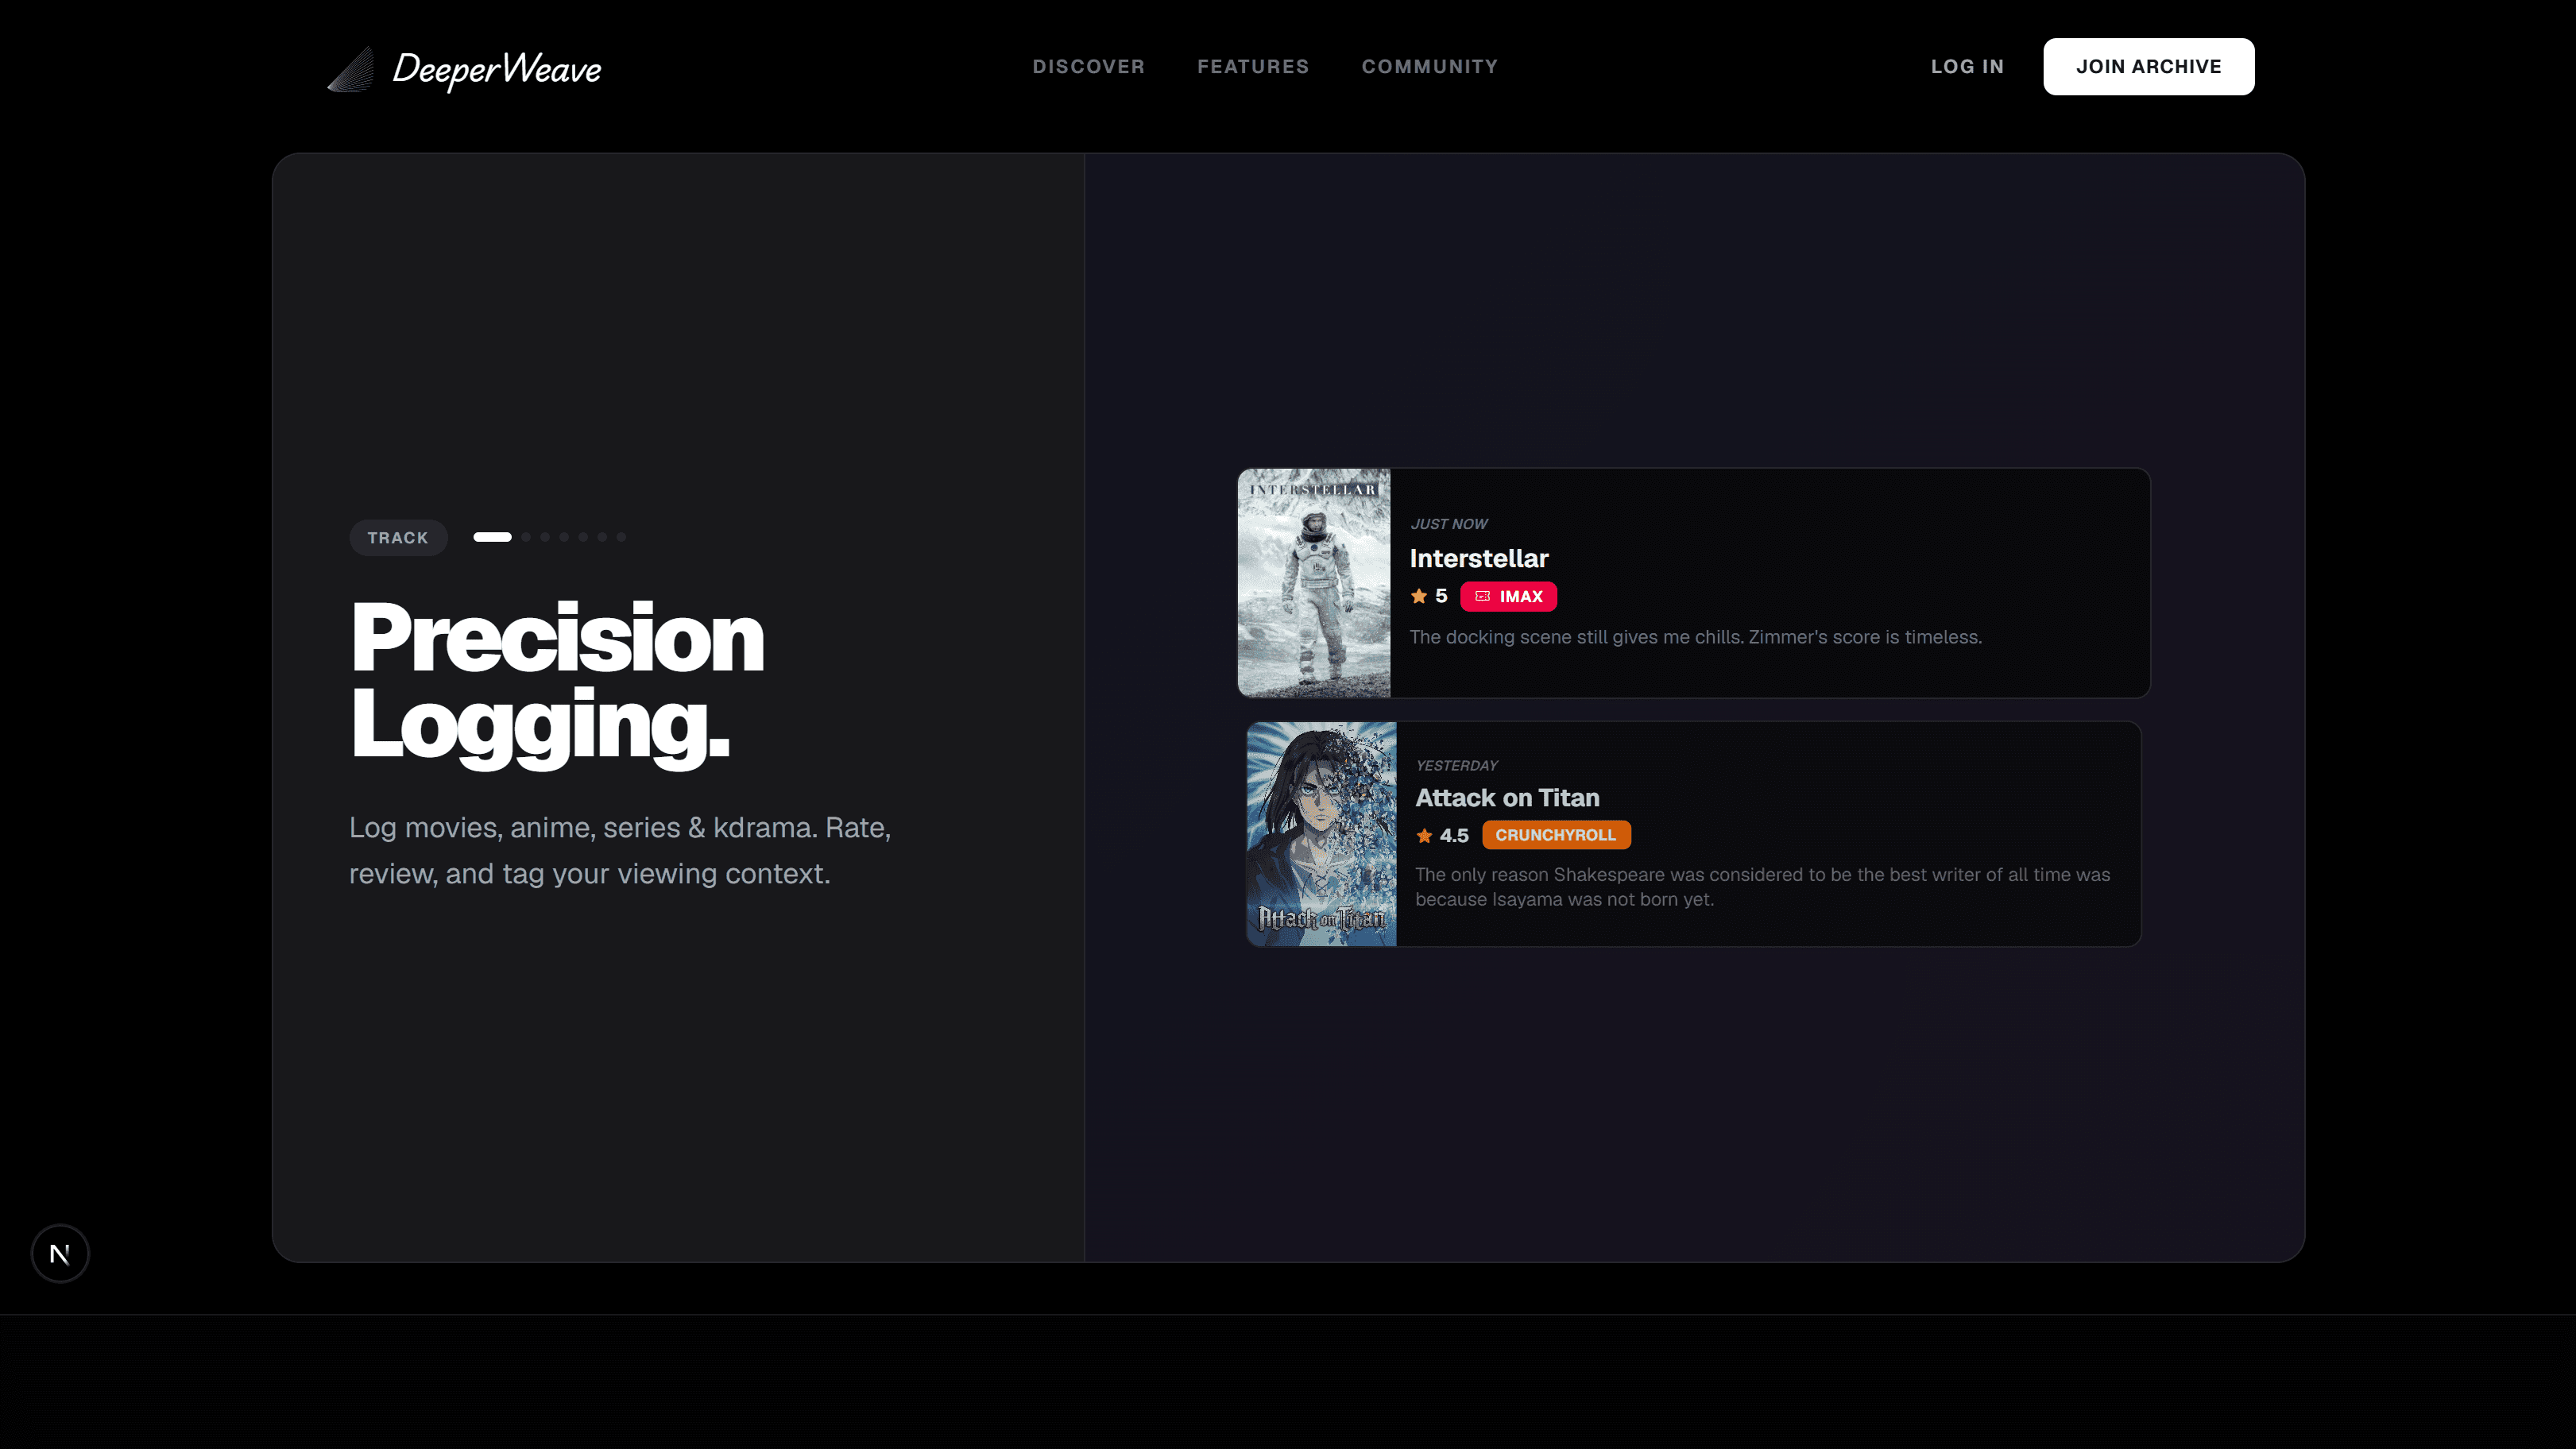Open the Interstellar log entry title

pyautogui.click(x=1479, y=558)
